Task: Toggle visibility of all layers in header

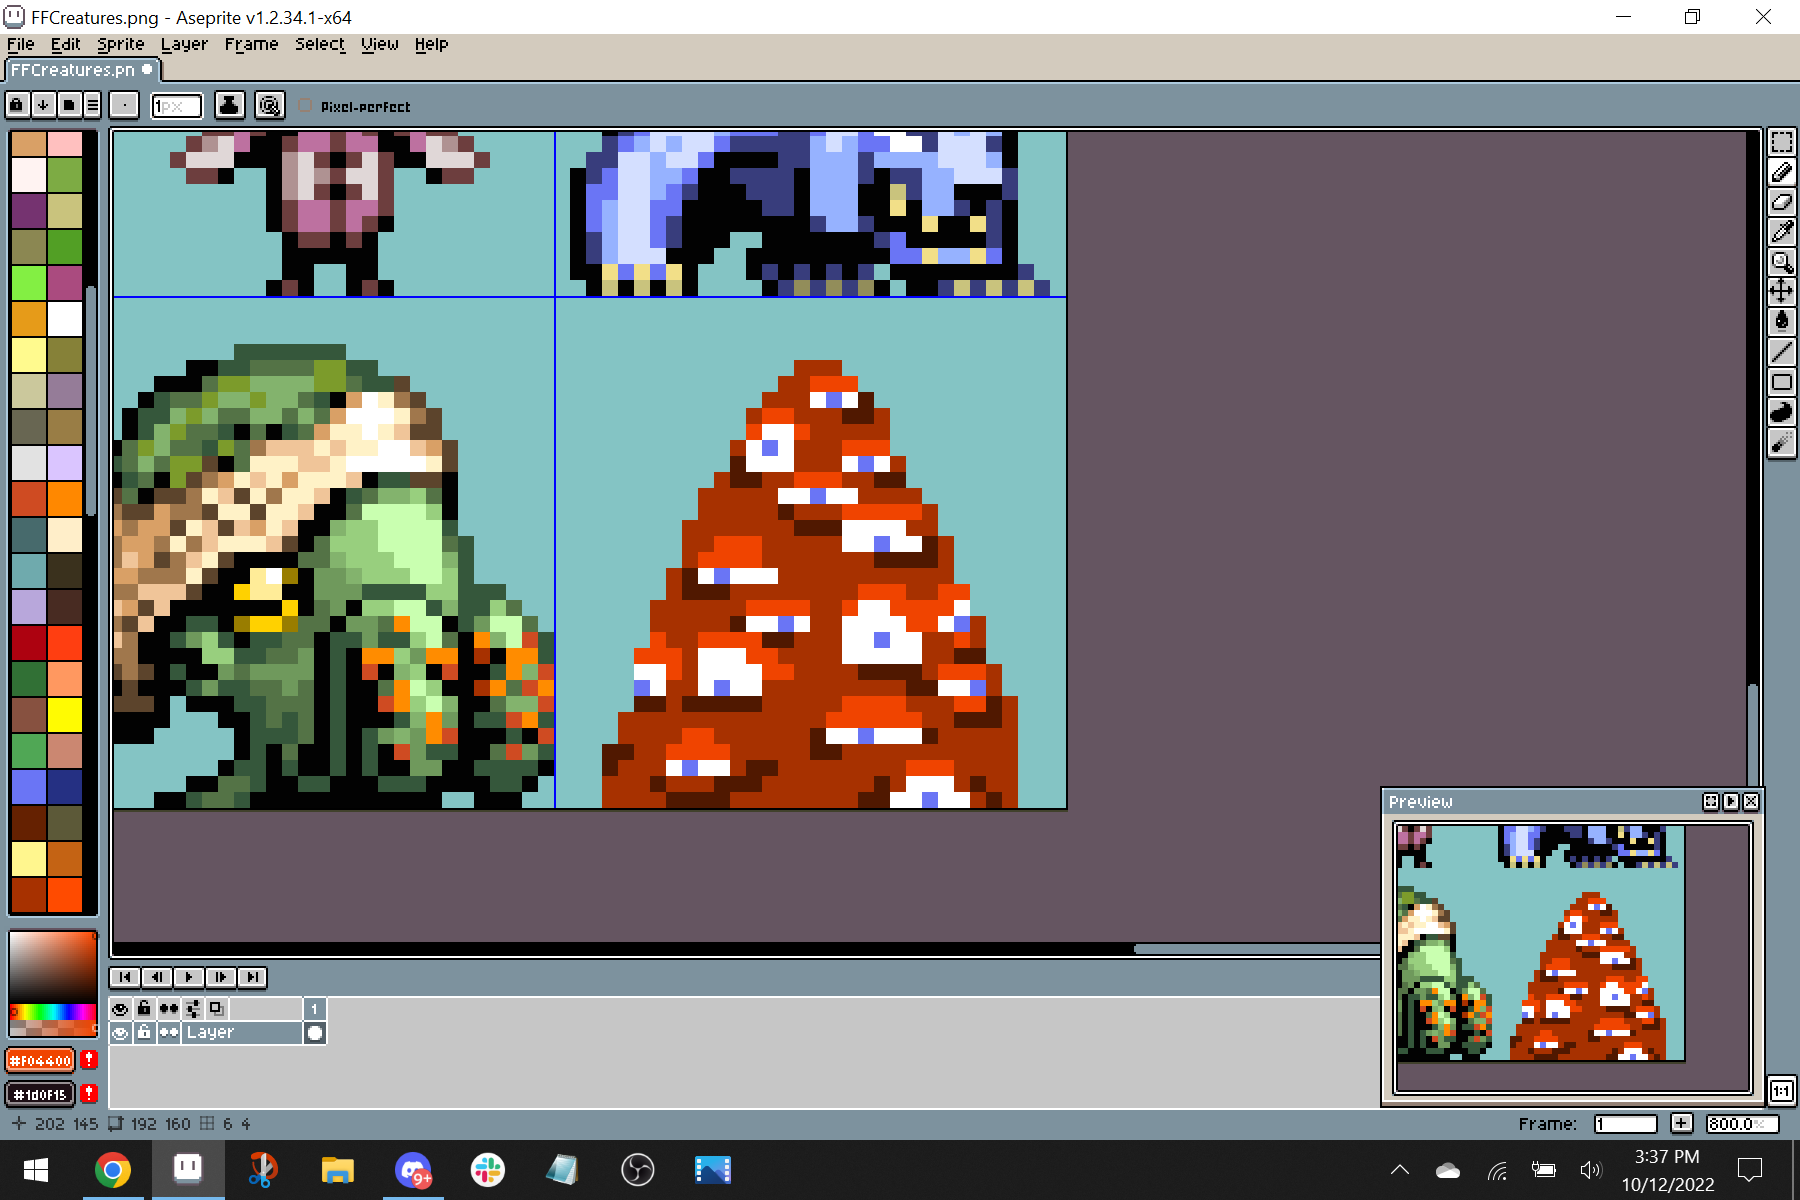Action: coord(120,1008)
